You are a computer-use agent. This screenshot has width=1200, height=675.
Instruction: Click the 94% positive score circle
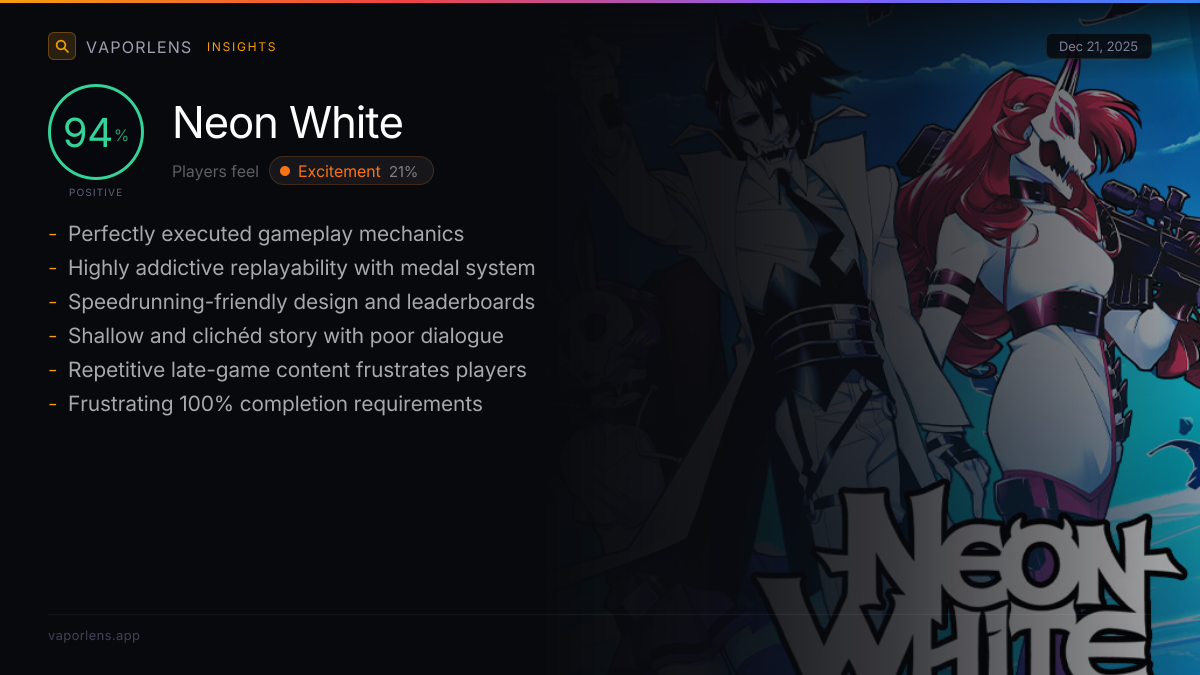click(x=96, y=132)
